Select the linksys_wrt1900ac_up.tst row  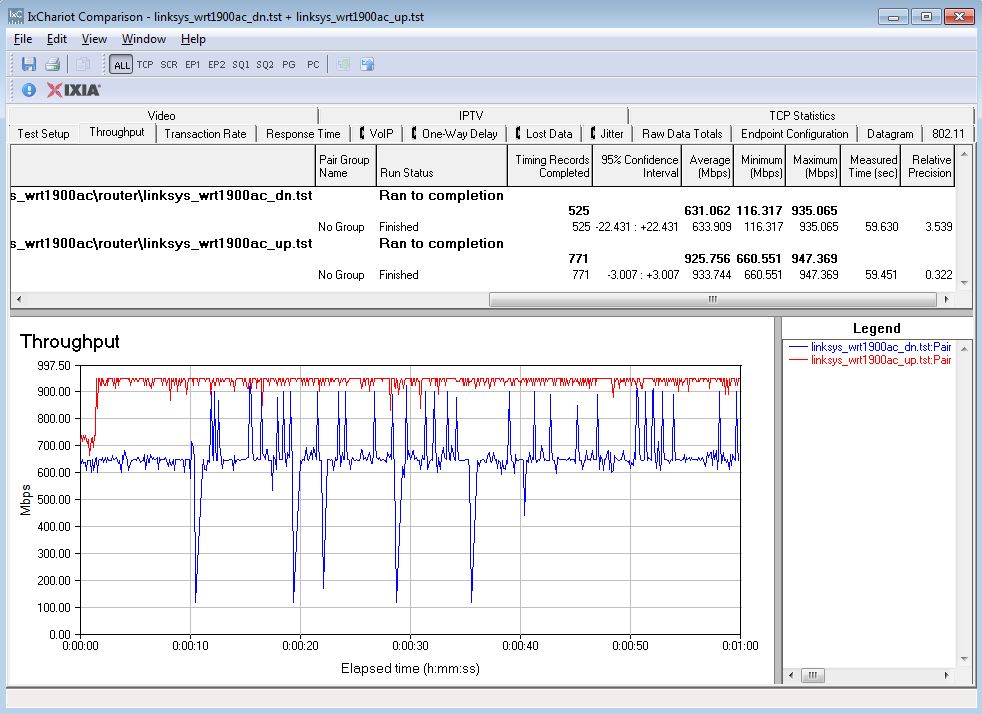click(x=482, y=244)
